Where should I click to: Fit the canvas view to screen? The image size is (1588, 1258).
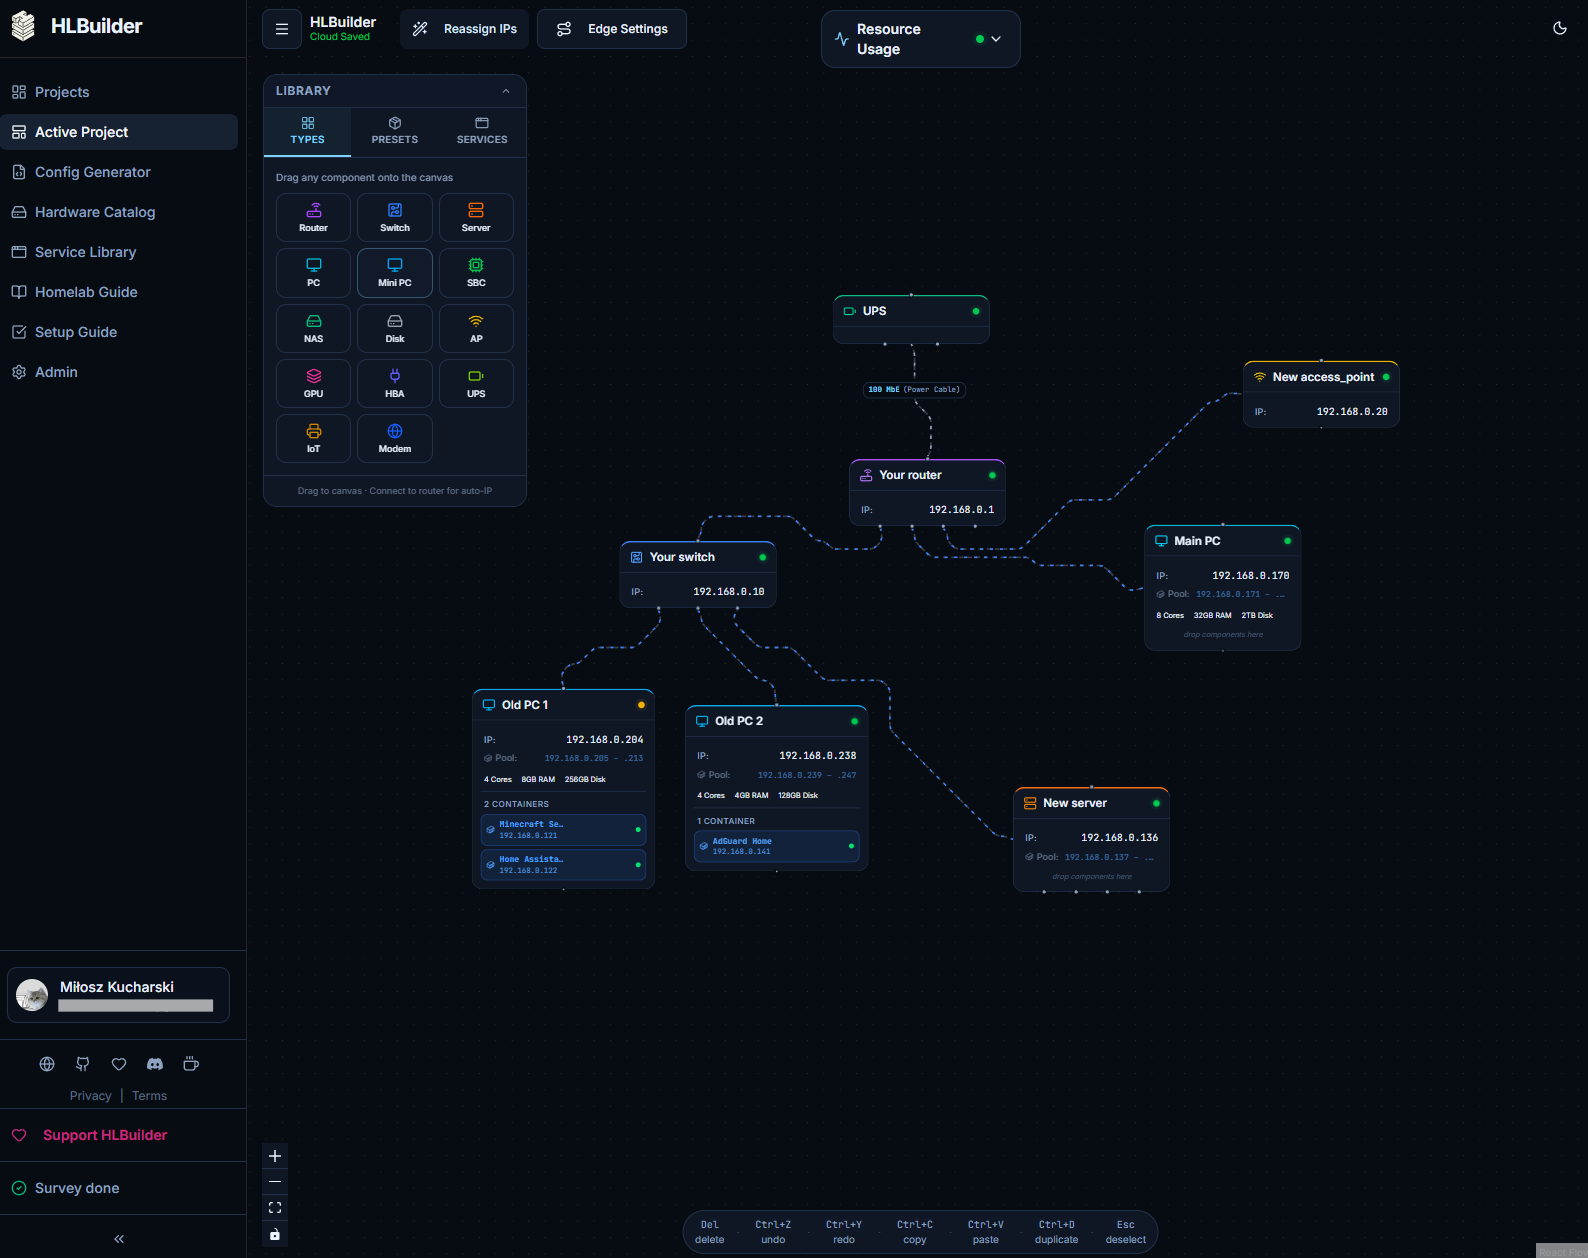click(275, 1208)
